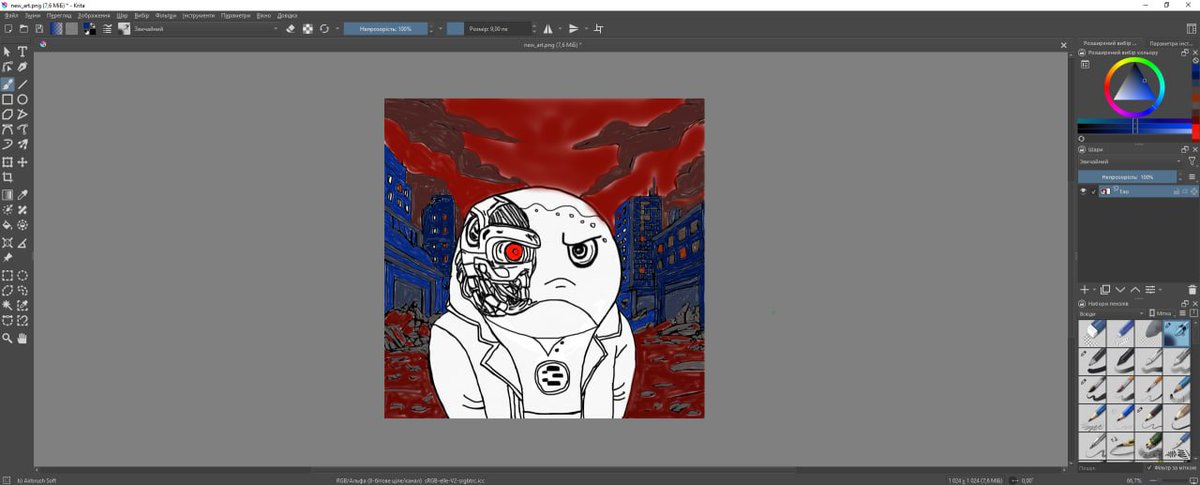Select the Crop tool

coord(8,177)
